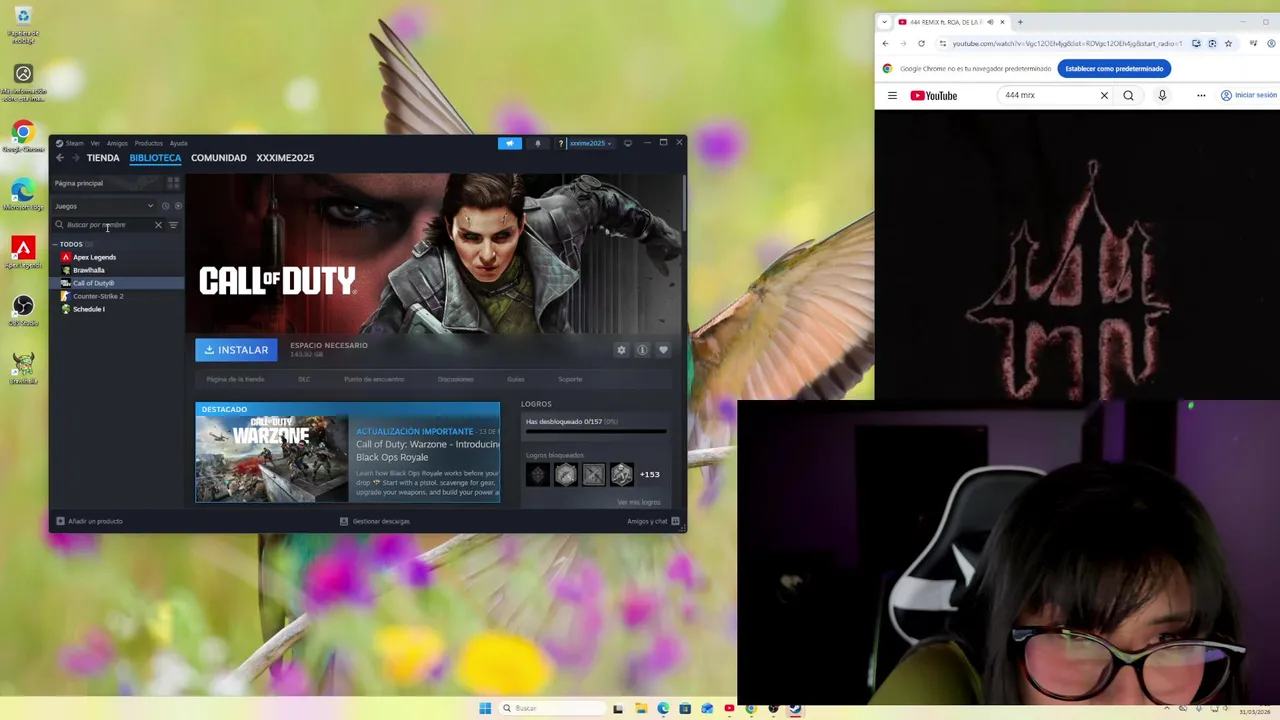
Task: Focus the Buscar por nombre field
Action: pos(107,225)
